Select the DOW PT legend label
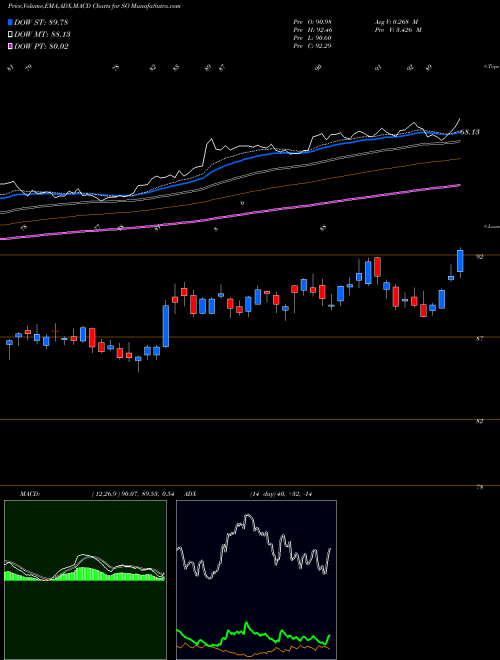Viewport: 500px width, 660px height. pyautogui.click(x=41, y=46)
